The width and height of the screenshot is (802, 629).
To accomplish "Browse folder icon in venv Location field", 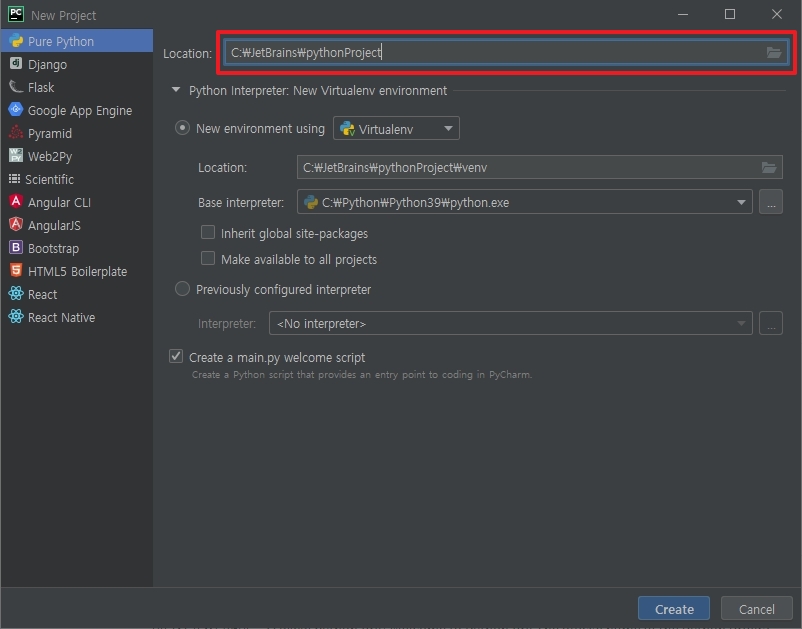I will click(x=769, y=167).
